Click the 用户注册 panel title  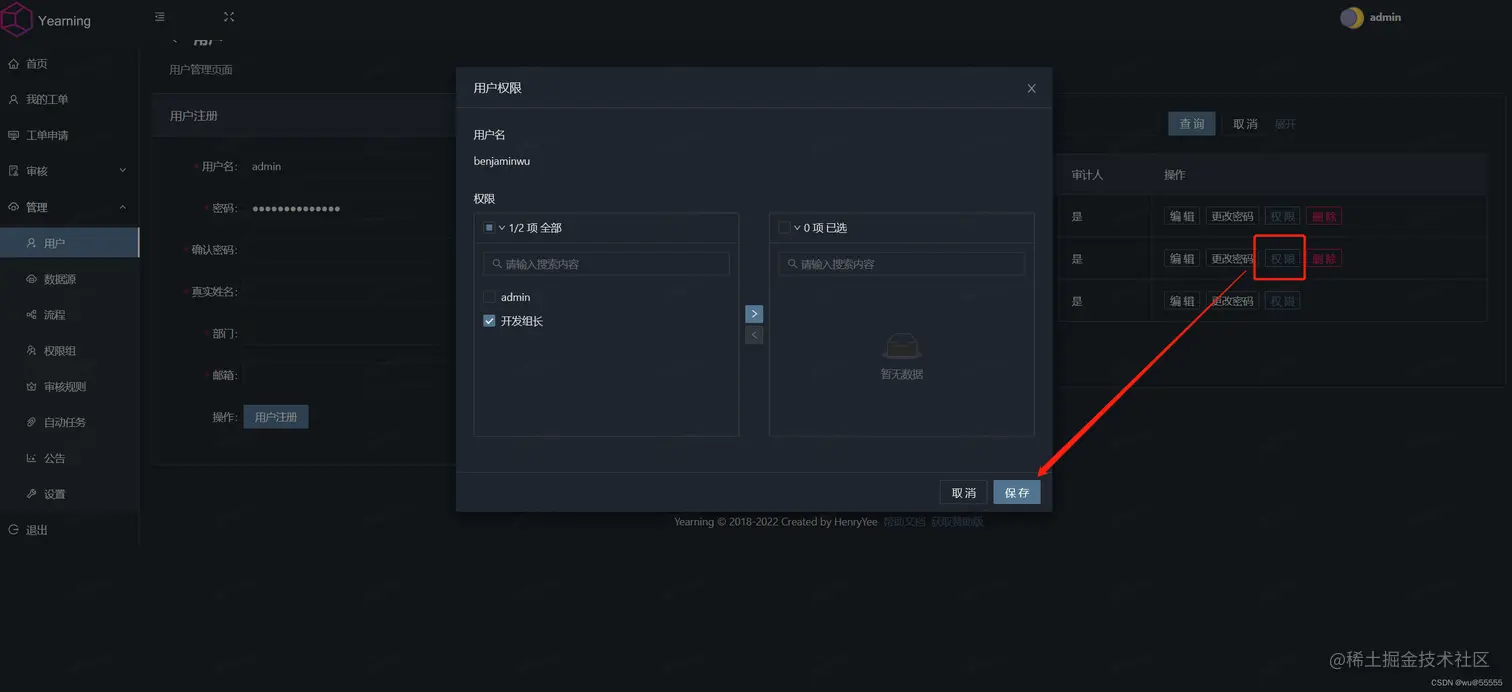(194, 116)
